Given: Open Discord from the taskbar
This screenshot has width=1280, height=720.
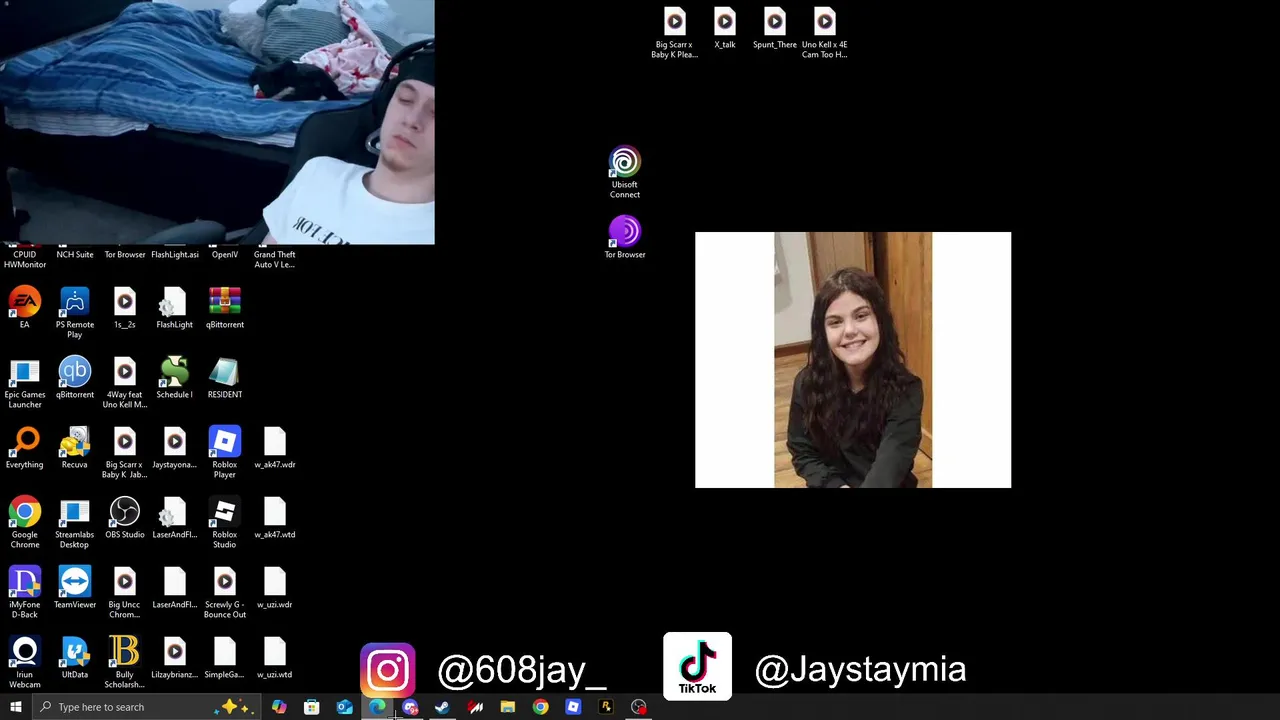Looking at the screenshot, I should pyautogui.click(x=410, y=707).
